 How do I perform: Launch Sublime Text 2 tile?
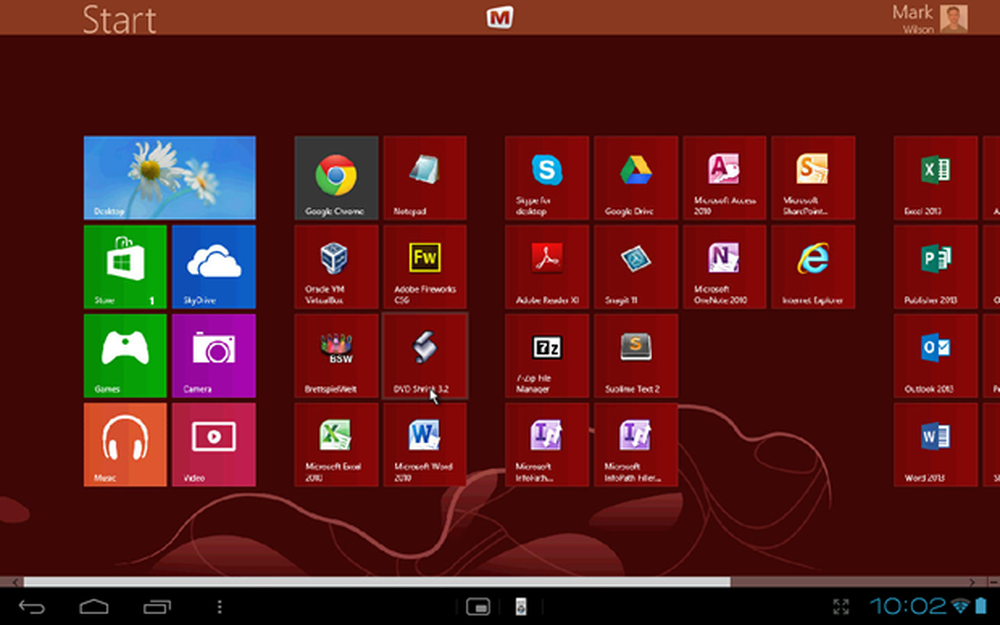[x=636, y=355]
